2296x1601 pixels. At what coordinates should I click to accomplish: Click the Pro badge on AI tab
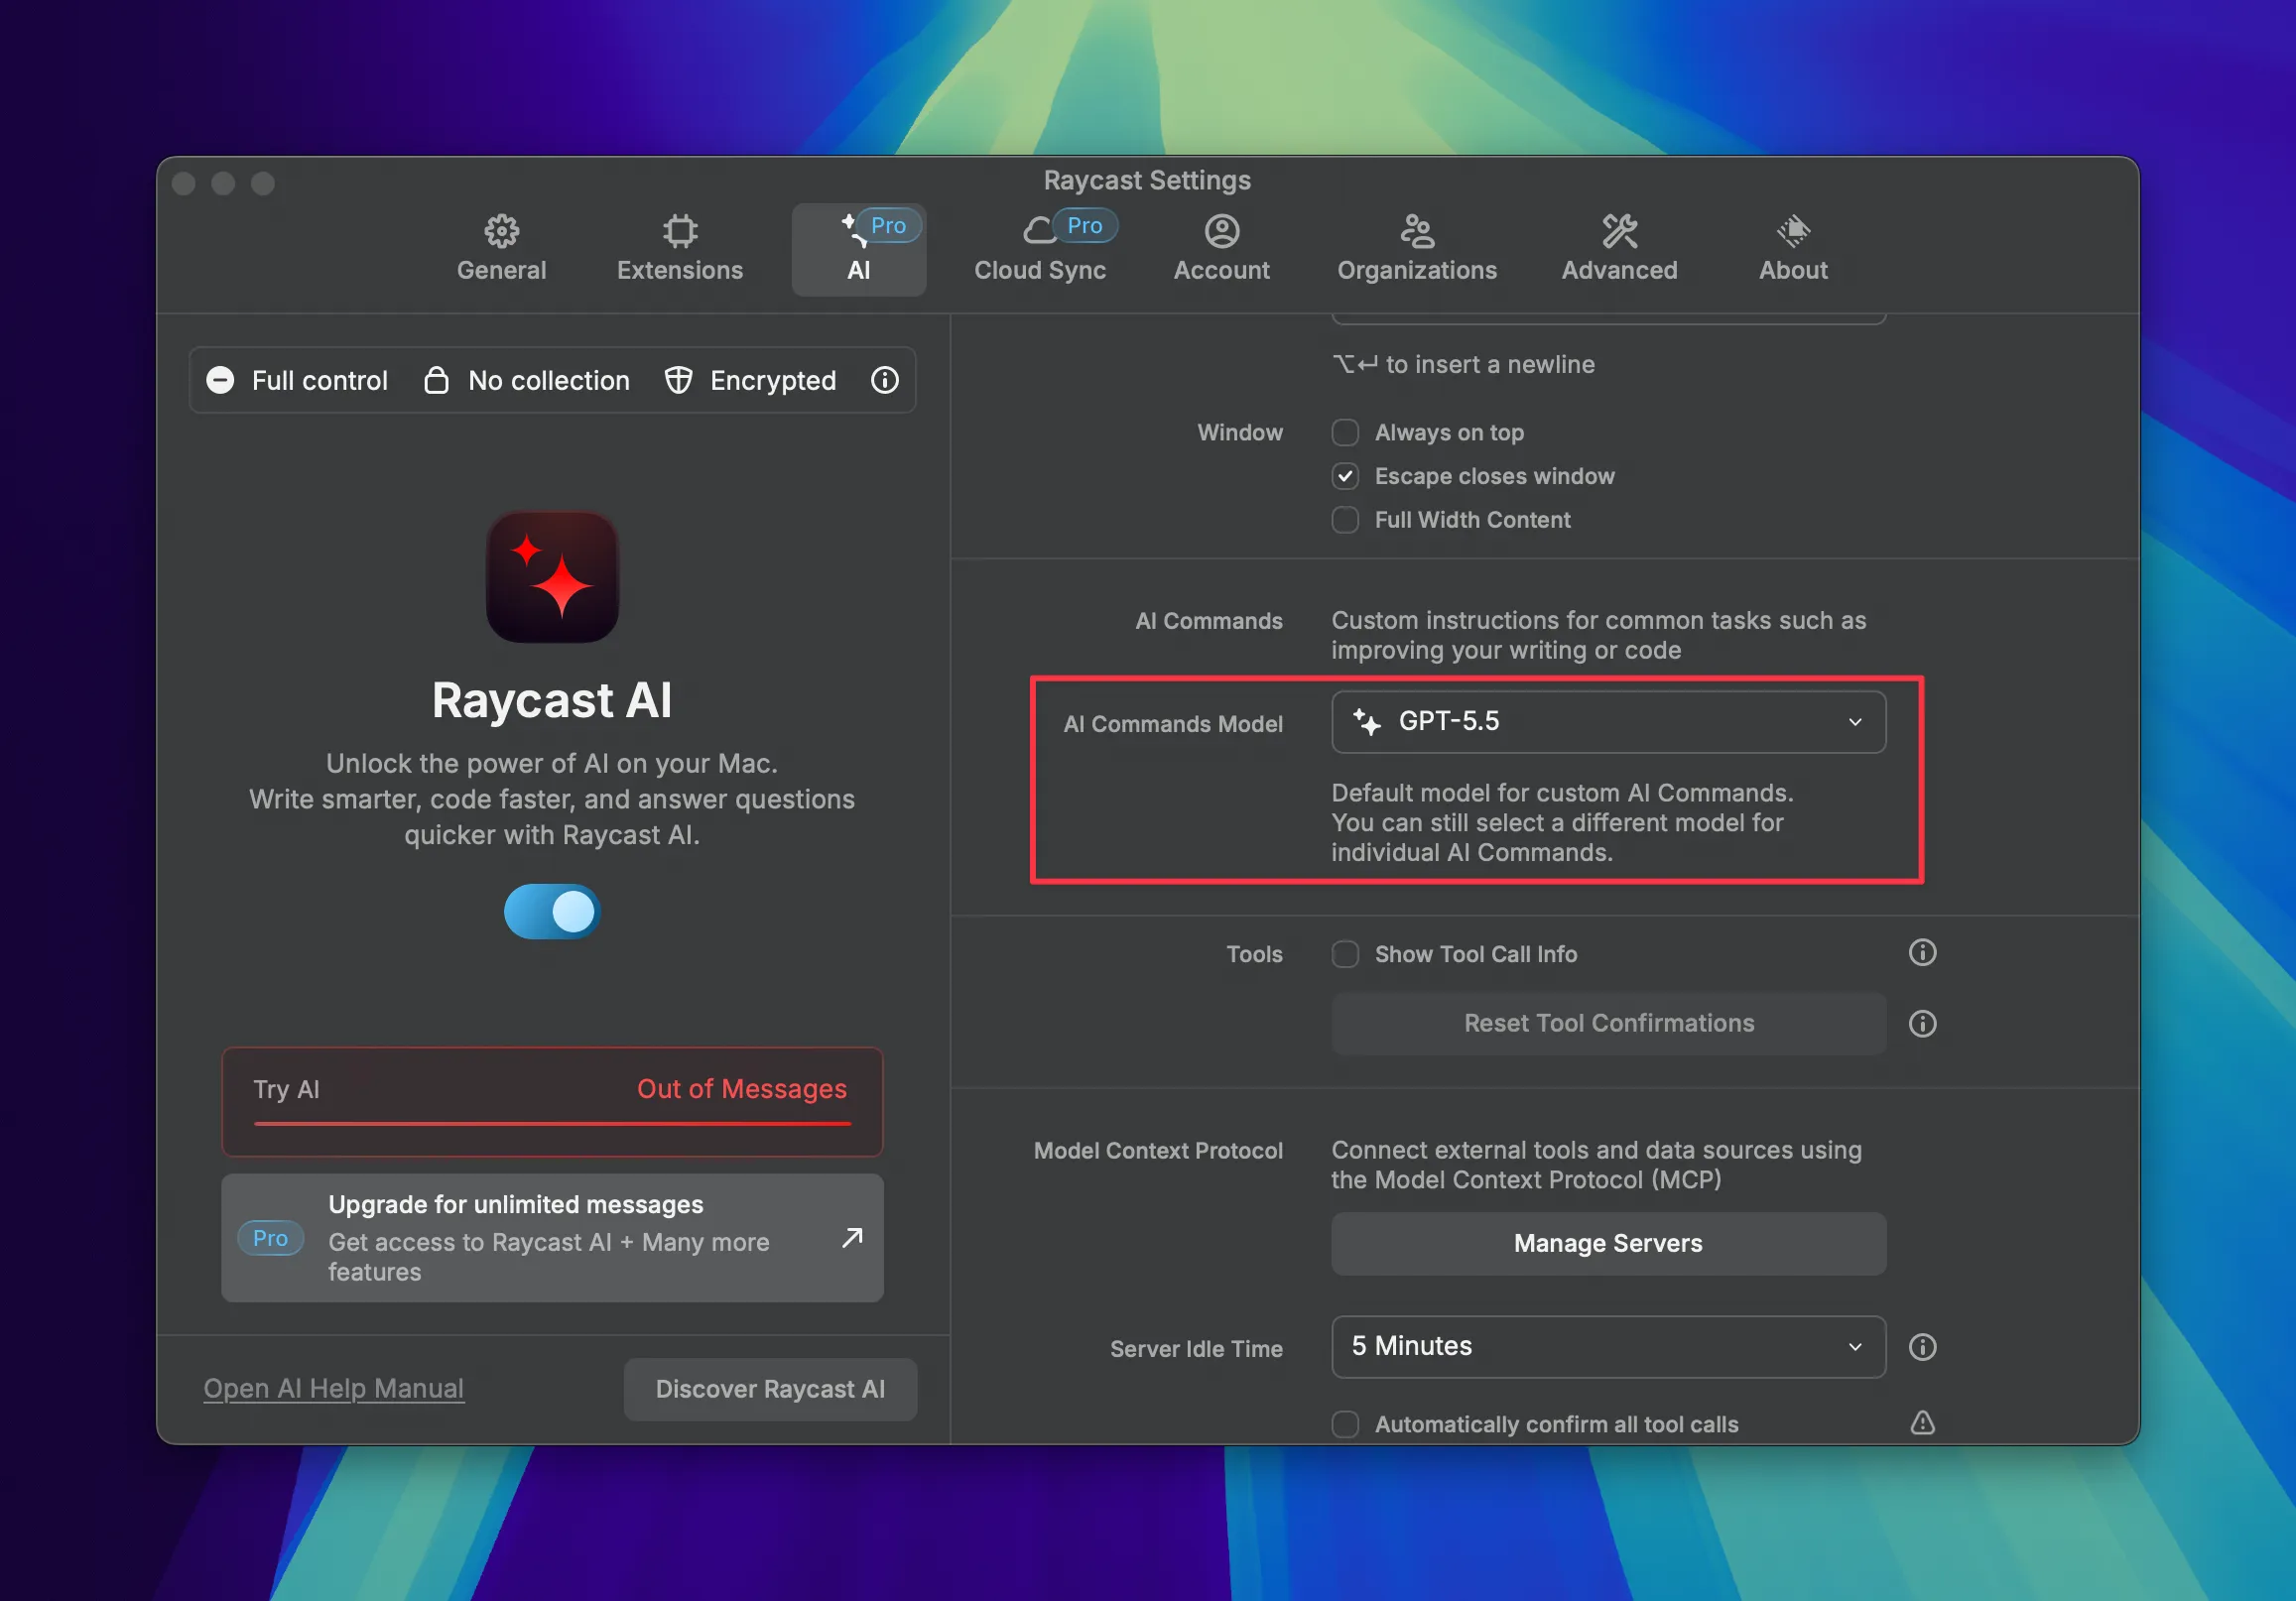click(888, 225)
